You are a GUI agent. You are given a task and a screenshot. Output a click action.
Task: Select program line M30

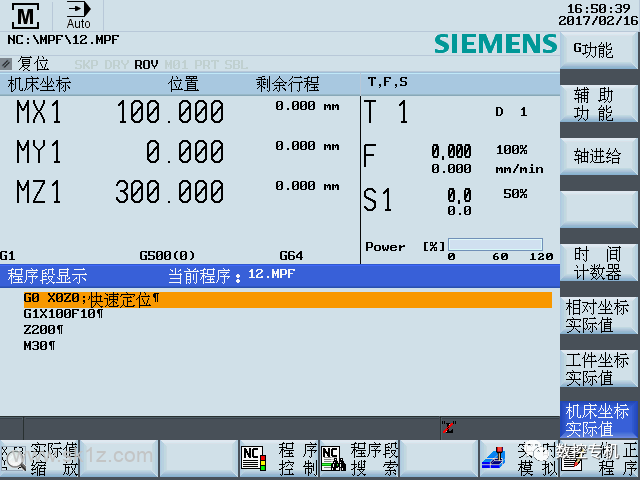(39, 346)
